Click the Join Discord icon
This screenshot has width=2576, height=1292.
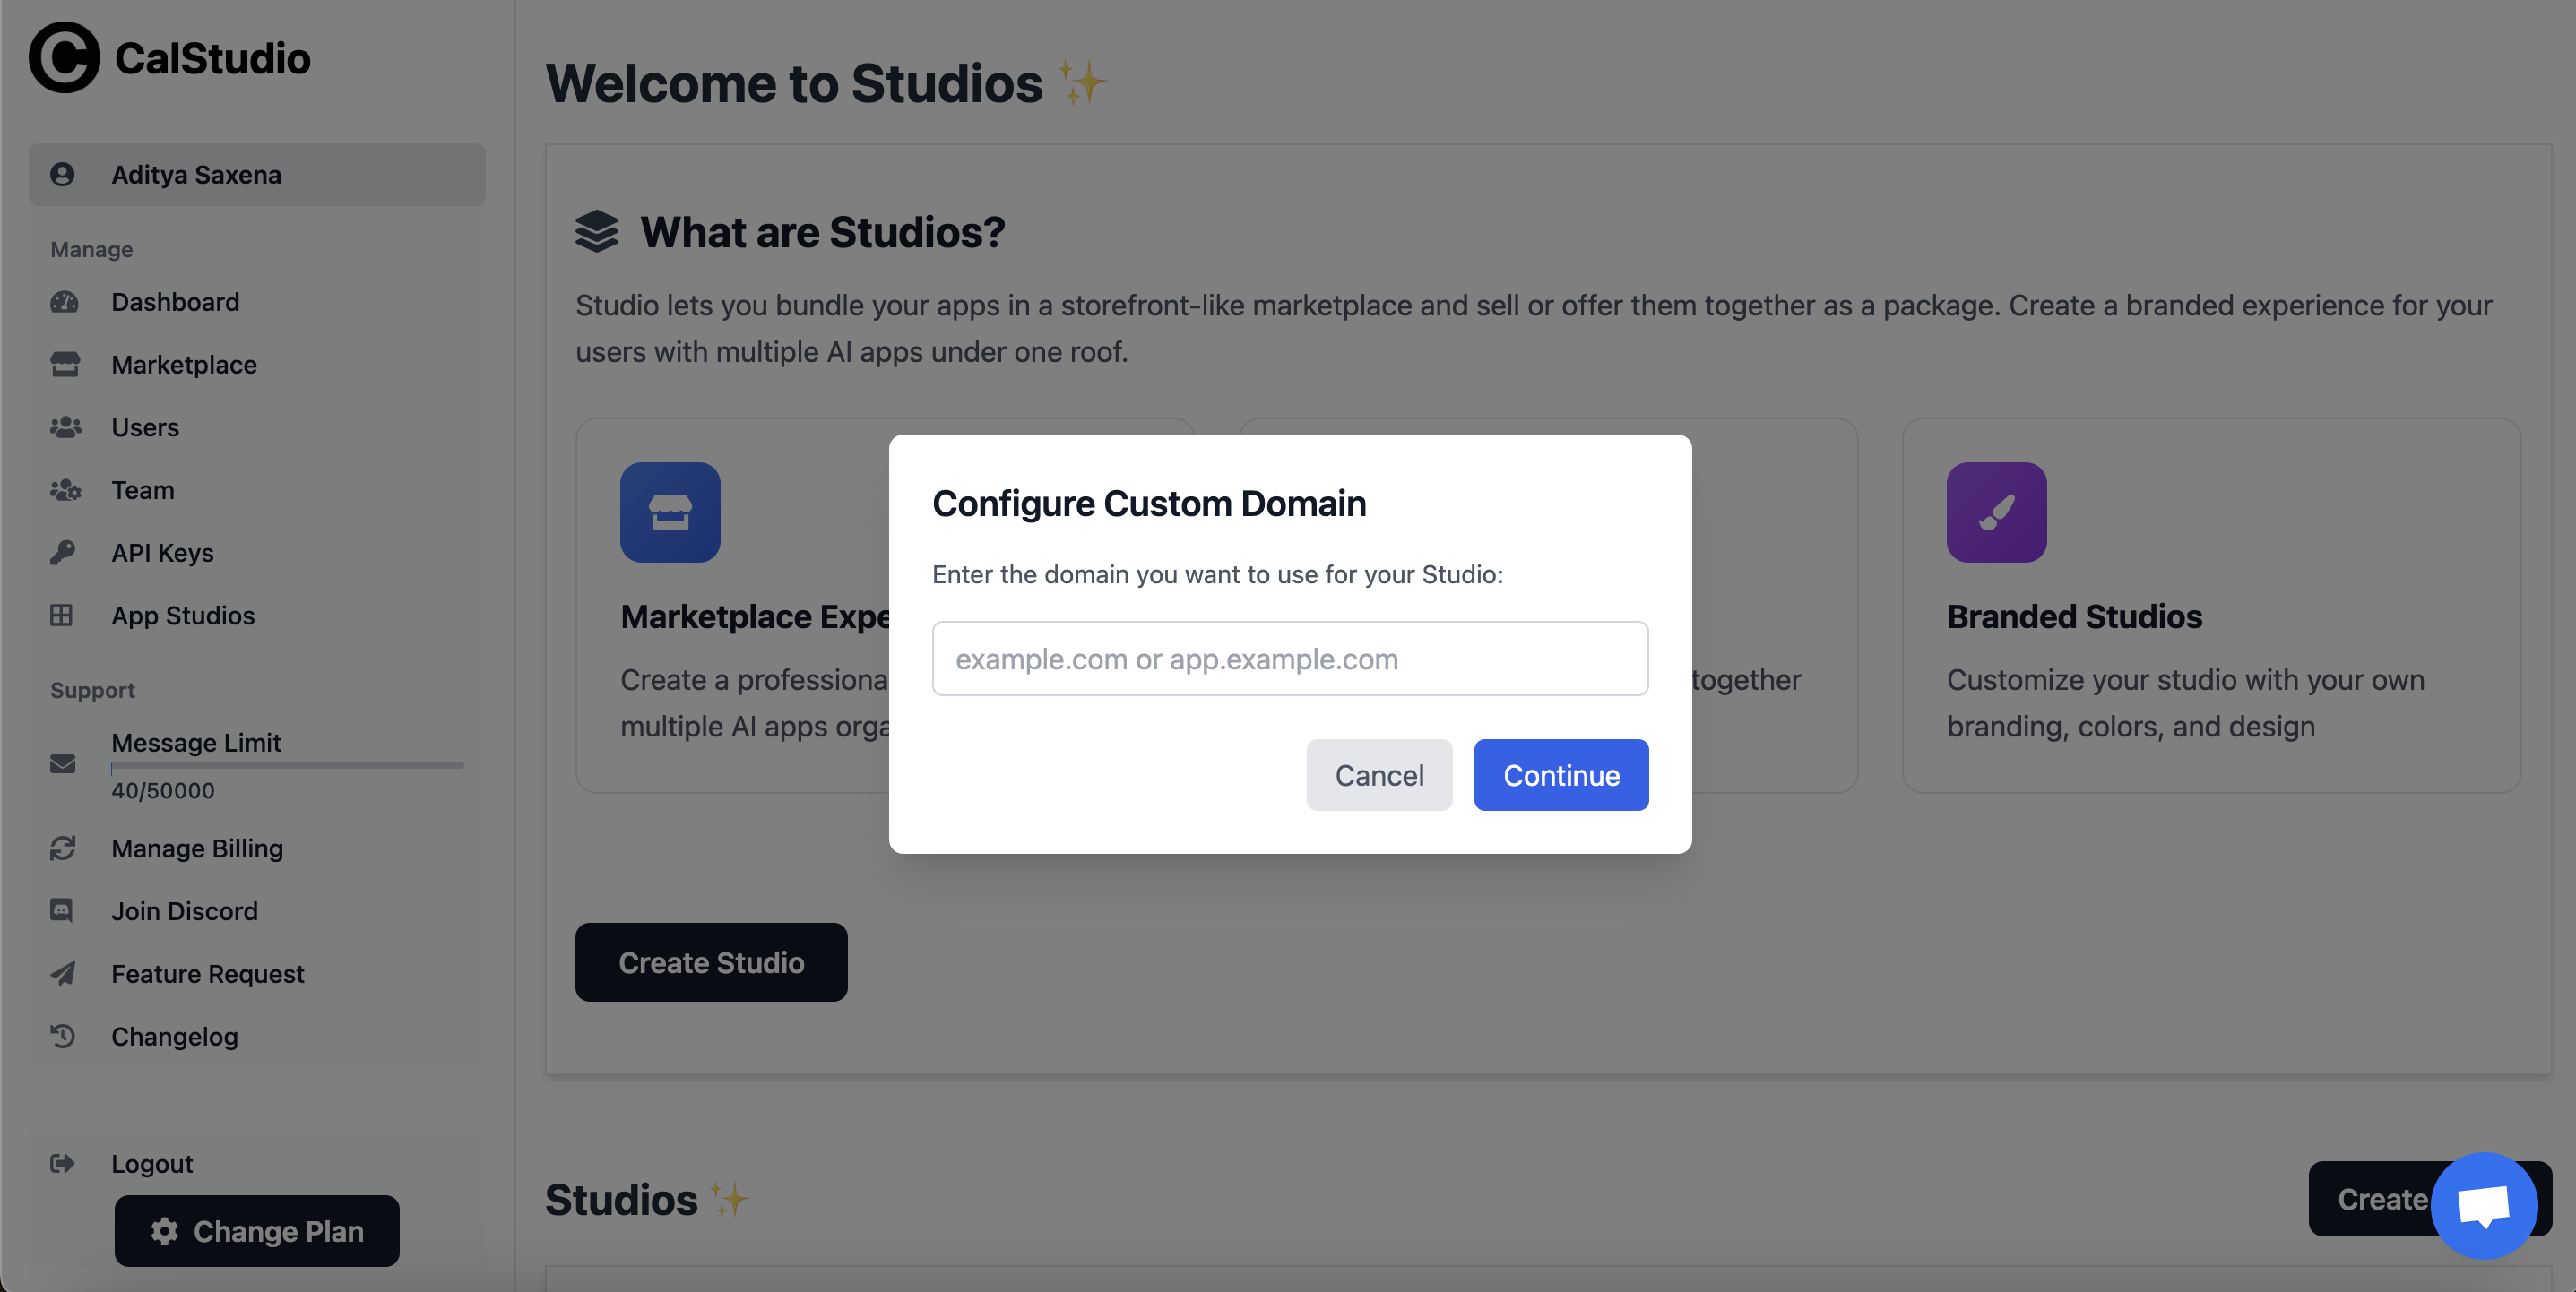[64, 911]
